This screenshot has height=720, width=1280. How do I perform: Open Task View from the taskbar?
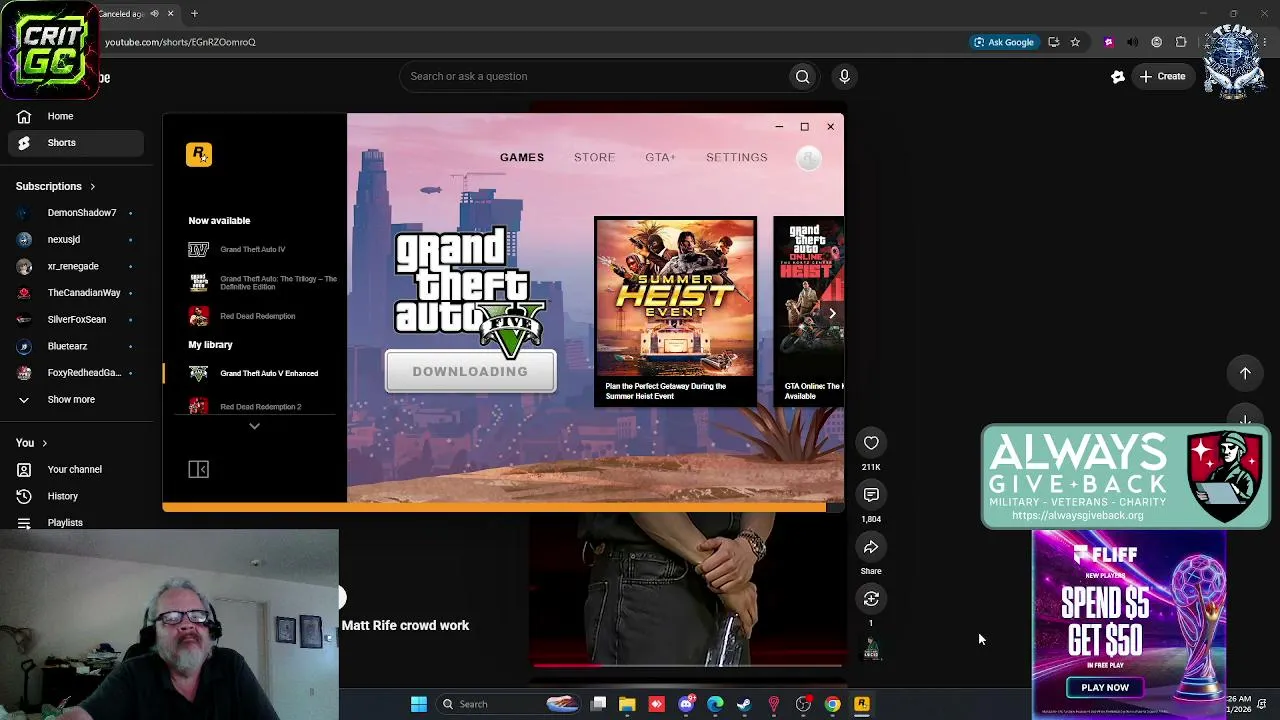click(x=598, y=704)
